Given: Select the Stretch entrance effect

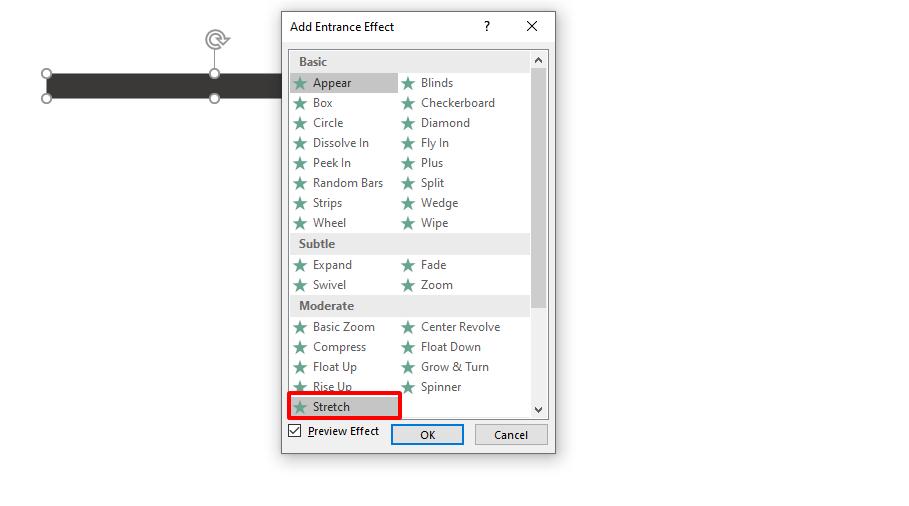Looking at the screenshot, I should [331, 407].
